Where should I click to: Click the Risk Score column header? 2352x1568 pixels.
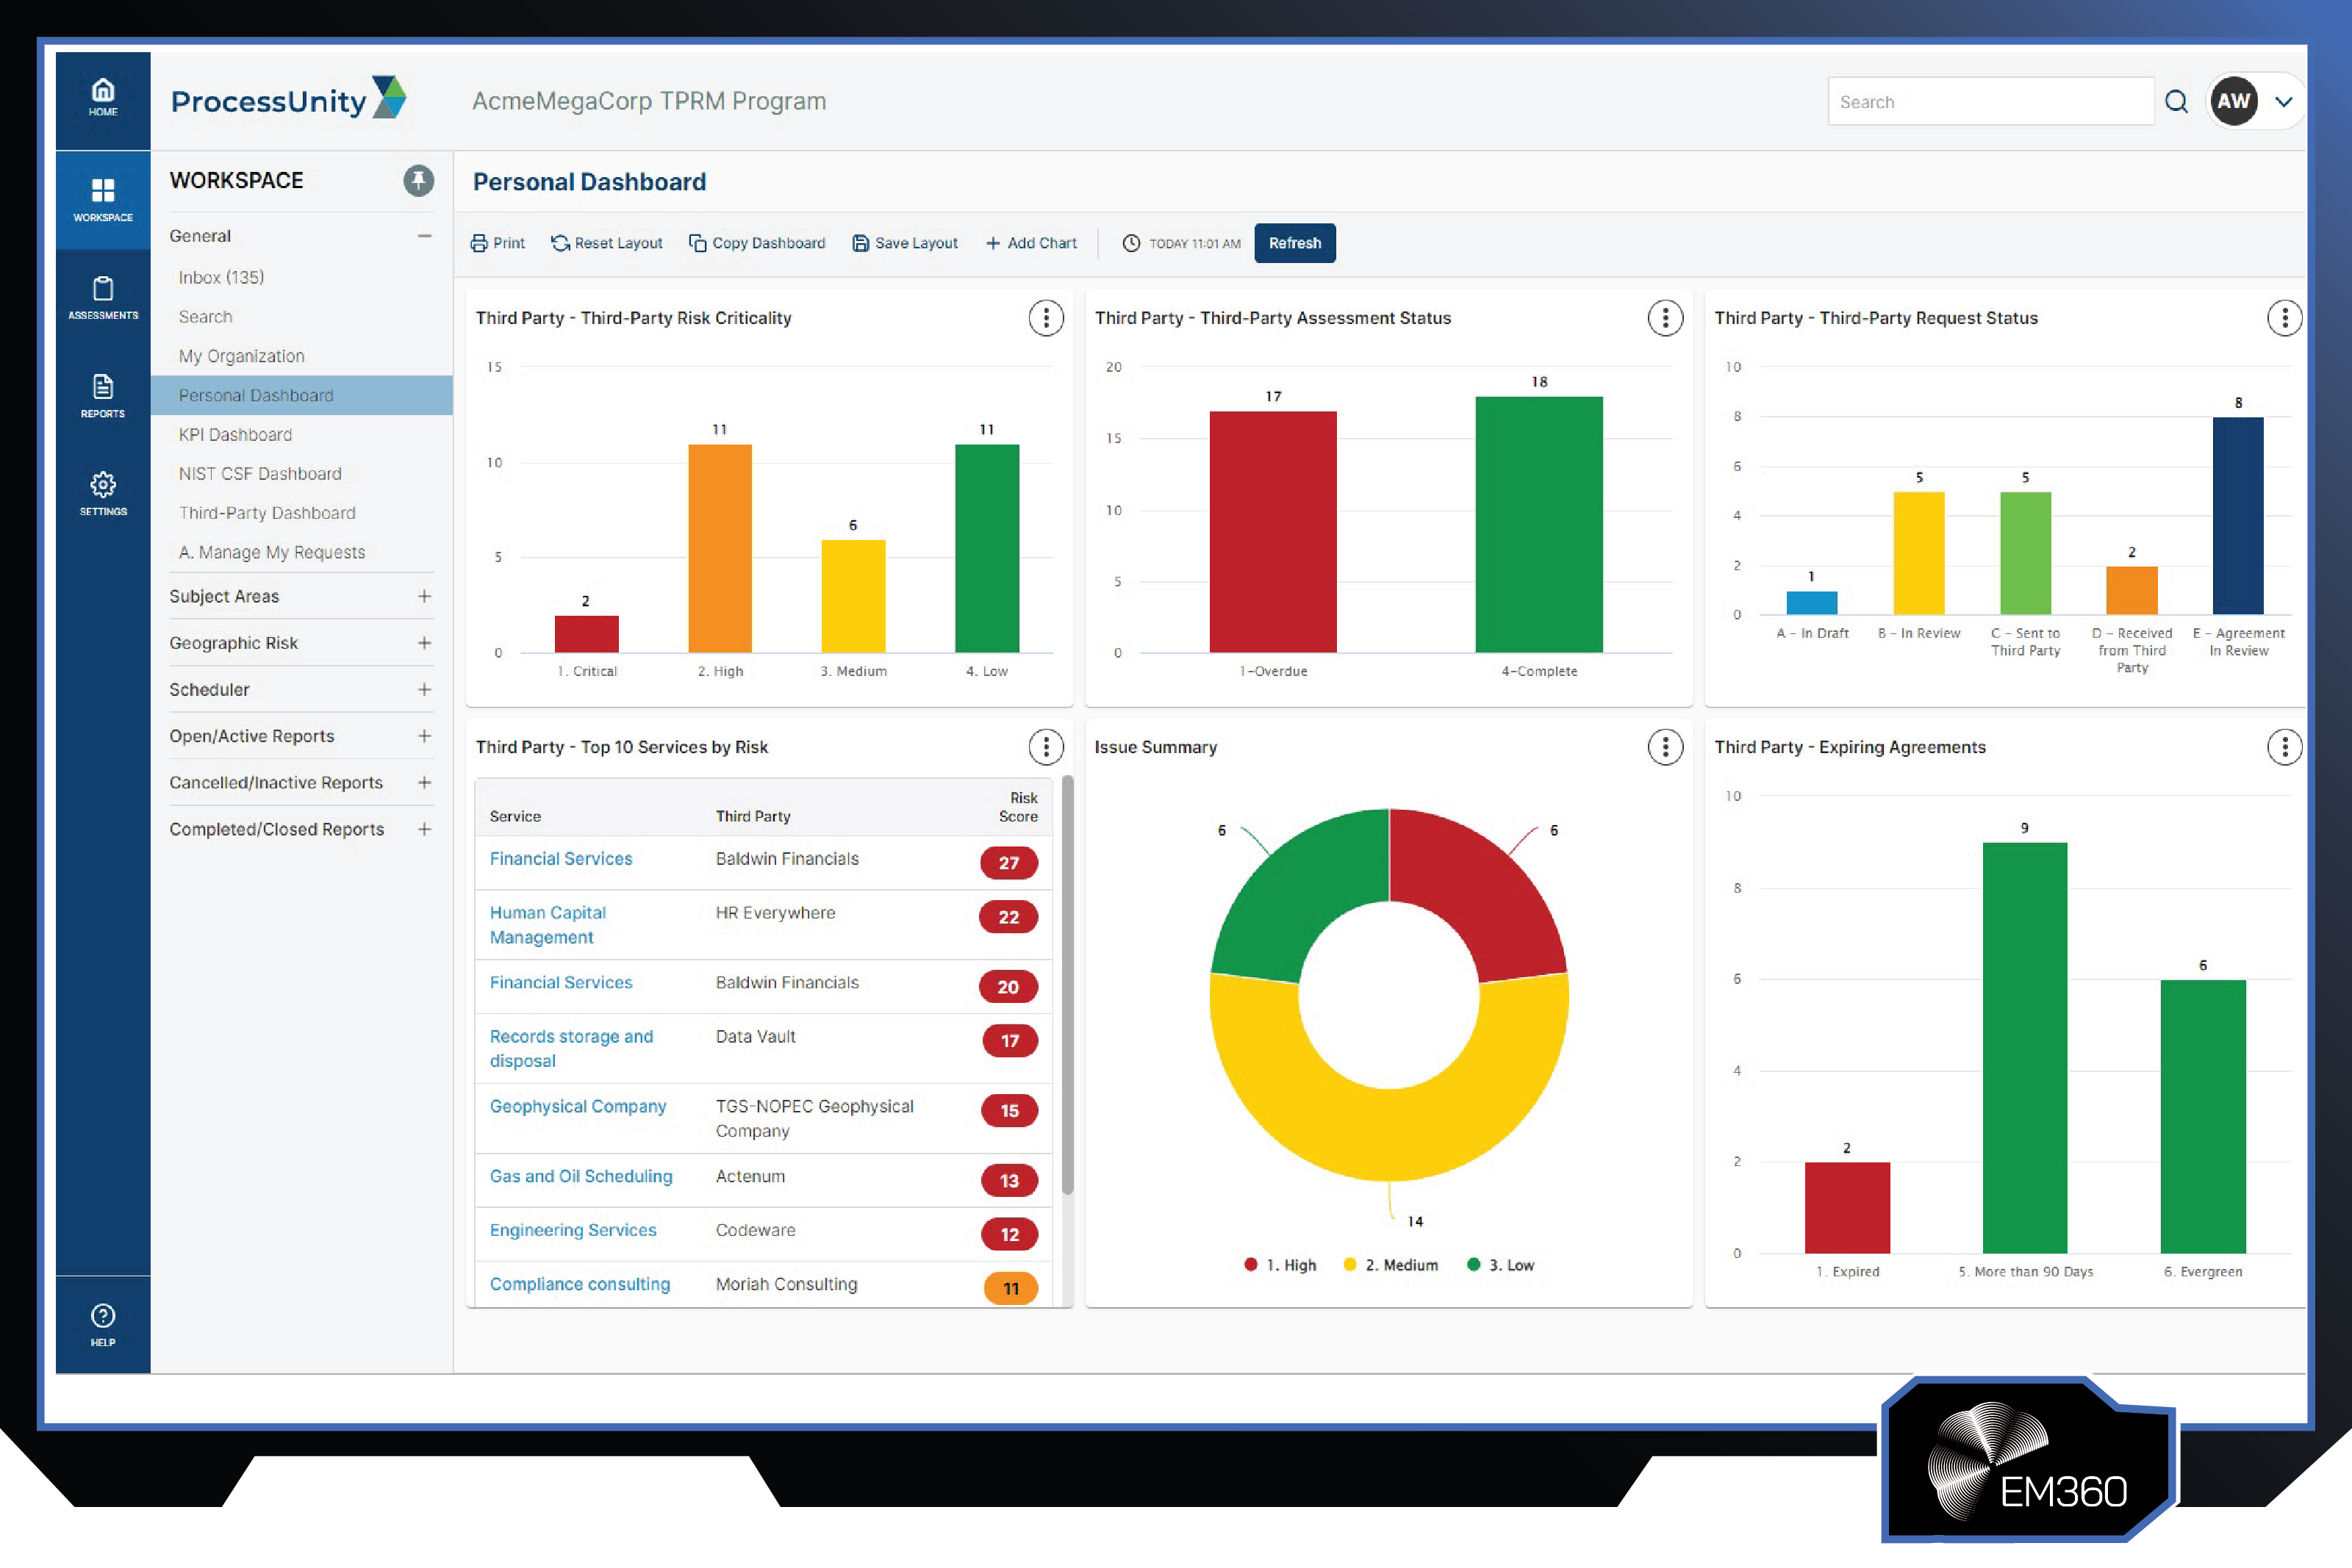coord(1018,807)
